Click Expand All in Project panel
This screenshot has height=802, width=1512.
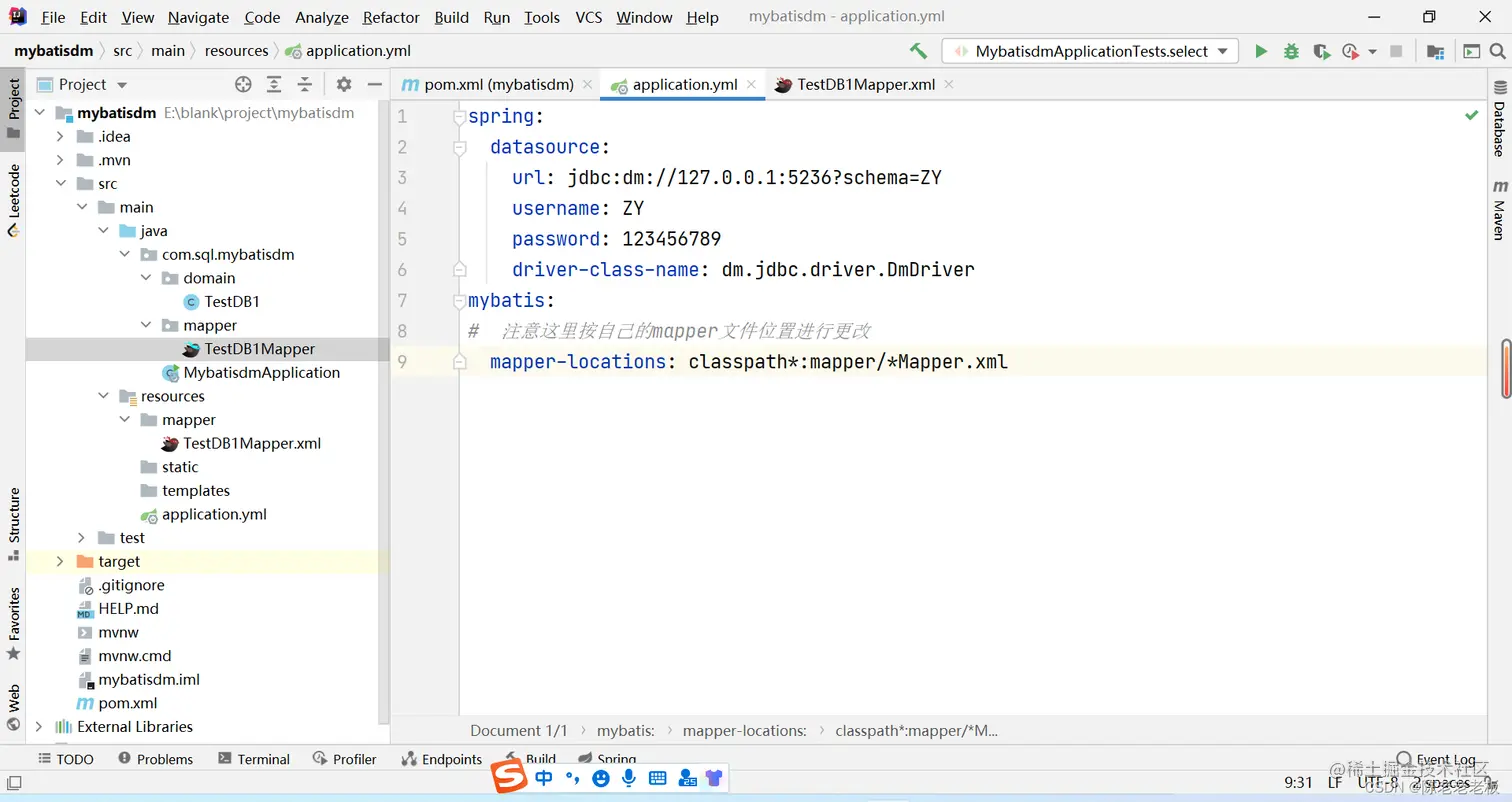point(274,84)
